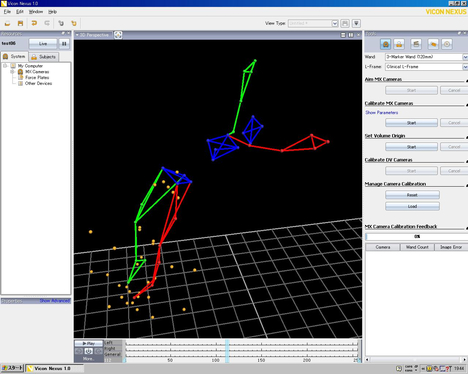468x374 pixels.
Task: Collapse the Calibrate DV Cameras section
Action: pyautogui.click(x=466, y=161)
